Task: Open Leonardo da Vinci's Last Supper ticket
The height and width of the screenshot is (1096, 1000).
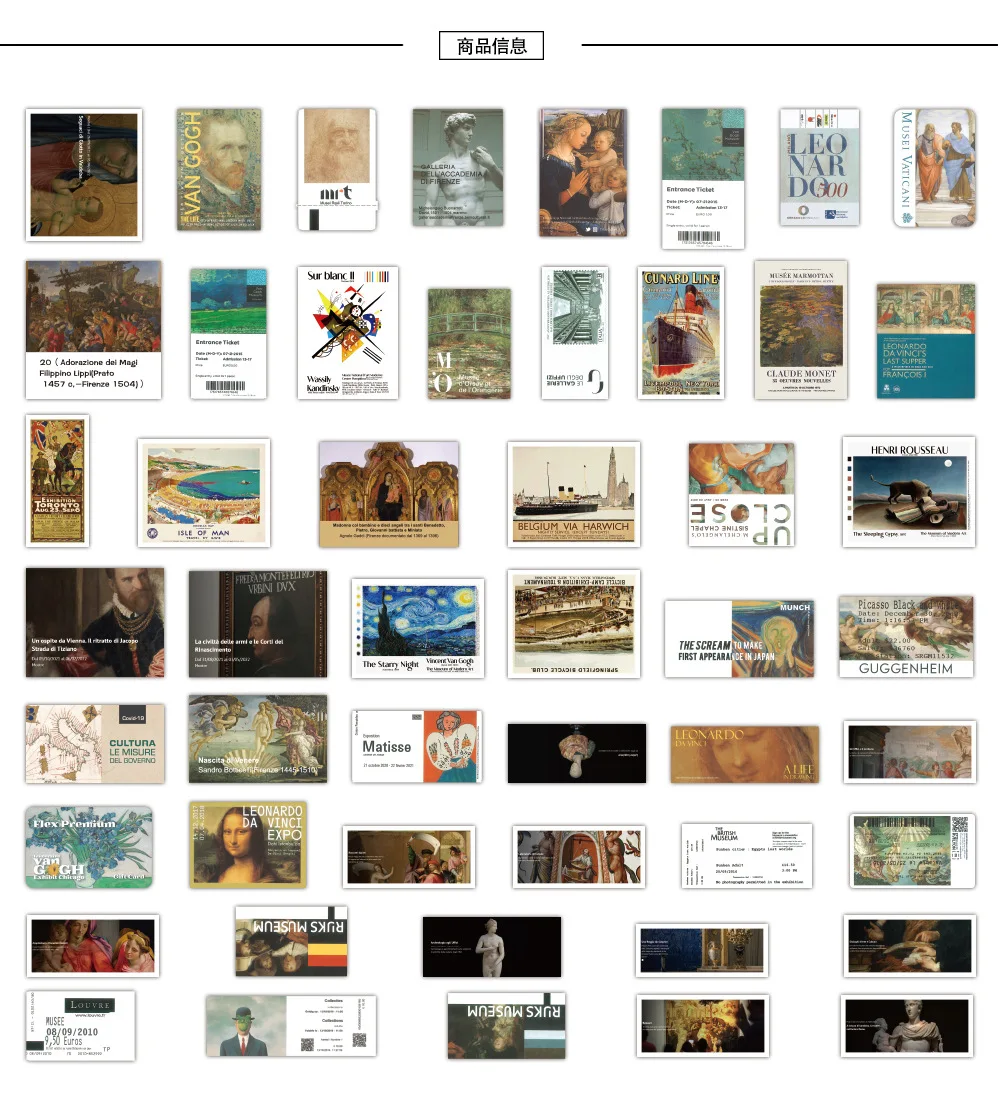Action: (x=926, y=341)
